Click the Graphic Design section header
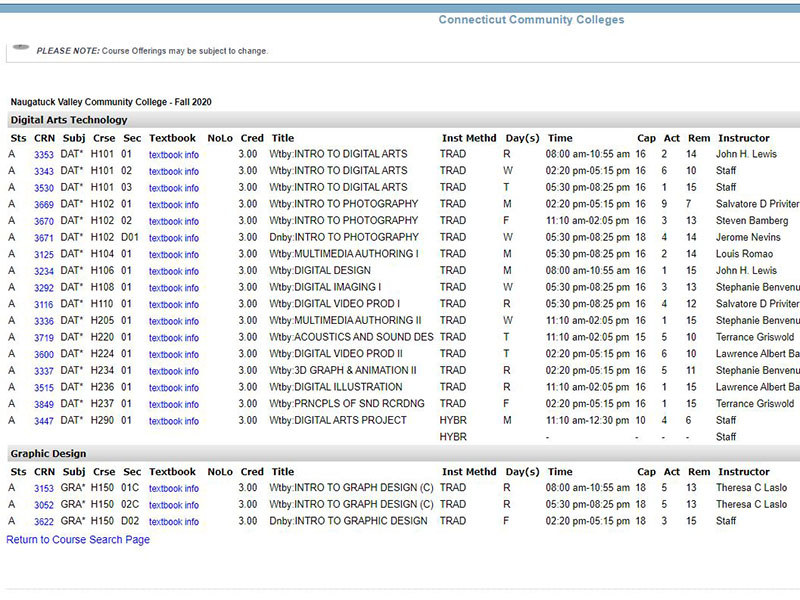 [48, 454]
